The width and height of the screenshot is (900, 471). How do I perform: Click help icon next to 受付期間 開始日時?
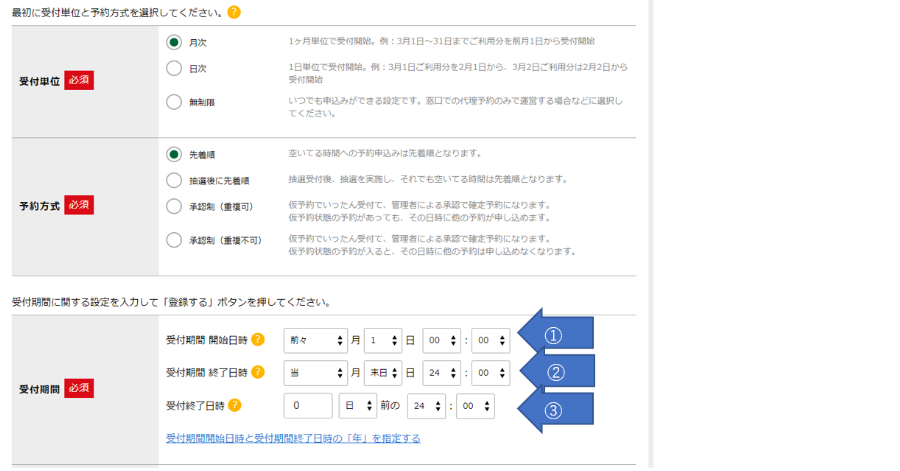pyautogui.click(x=258, y=340)
